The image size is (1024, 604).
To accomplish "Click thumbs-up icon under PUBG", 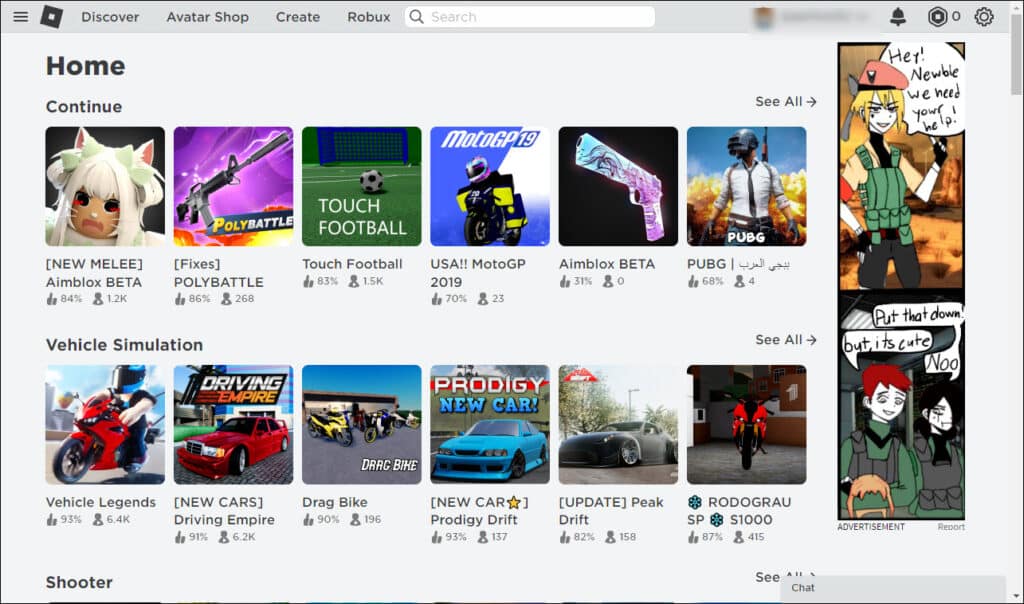I will coord(694,281).
